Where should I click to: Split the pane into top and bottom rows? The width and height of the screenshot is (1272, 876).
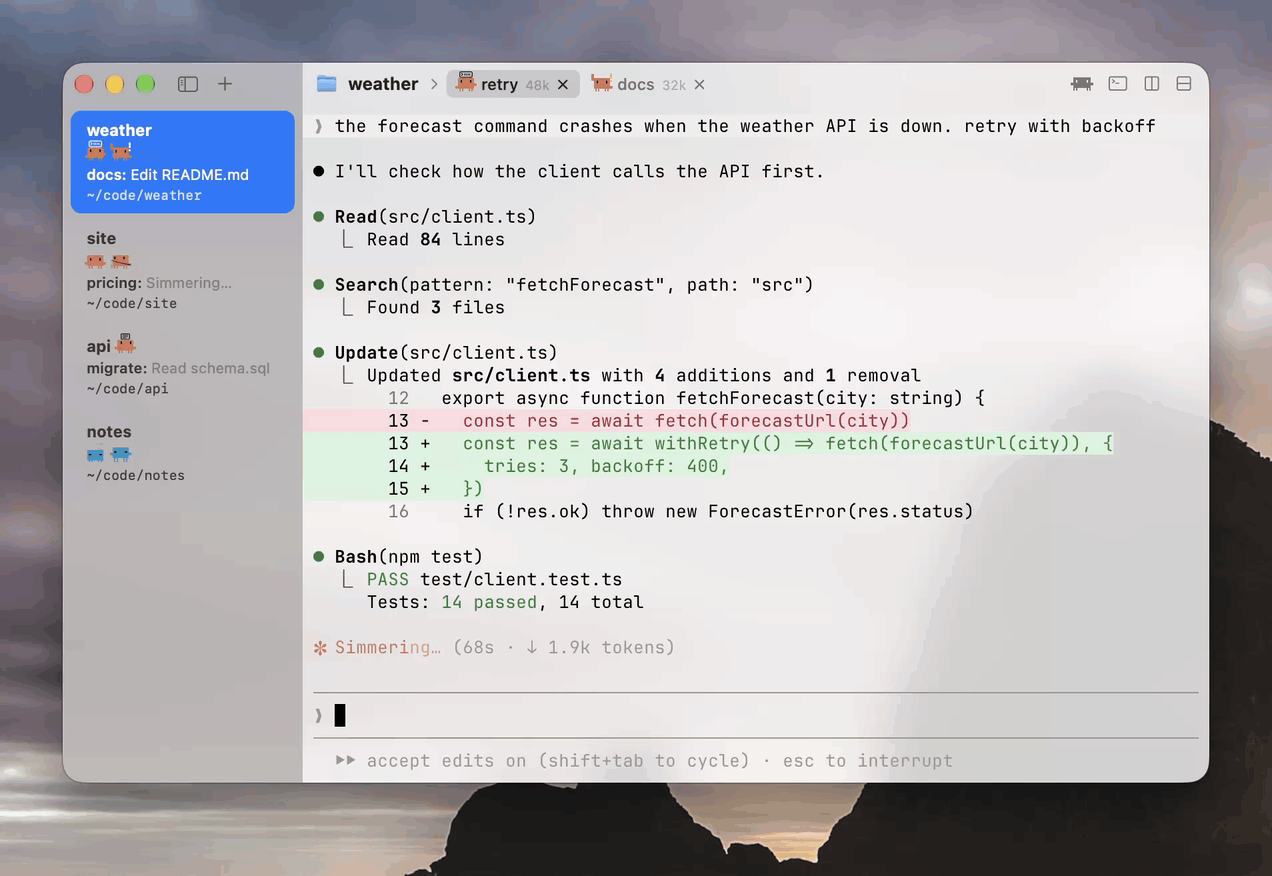(1184, 84)
